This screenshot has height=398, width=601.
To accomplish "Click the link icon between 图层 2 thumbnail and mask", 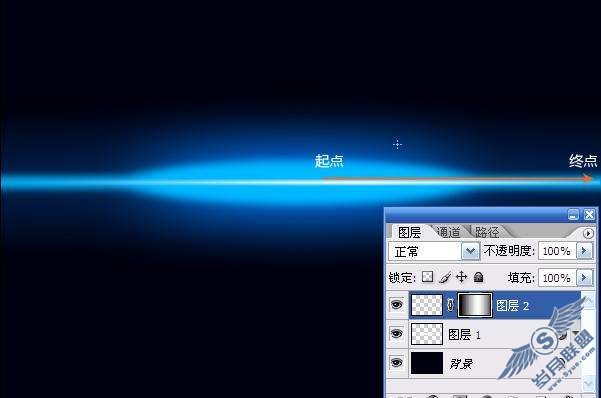I will click(450, 305).
